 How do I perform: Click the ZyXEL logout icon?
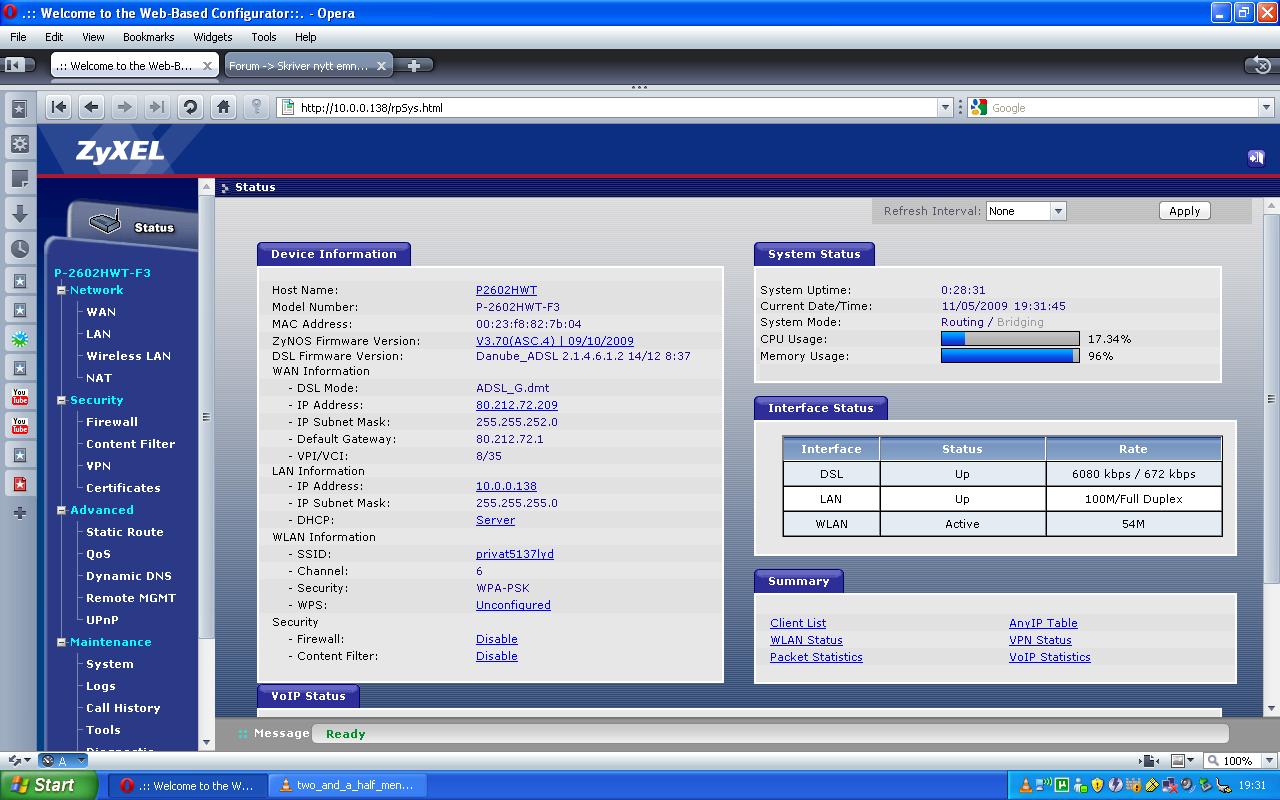1256,157
